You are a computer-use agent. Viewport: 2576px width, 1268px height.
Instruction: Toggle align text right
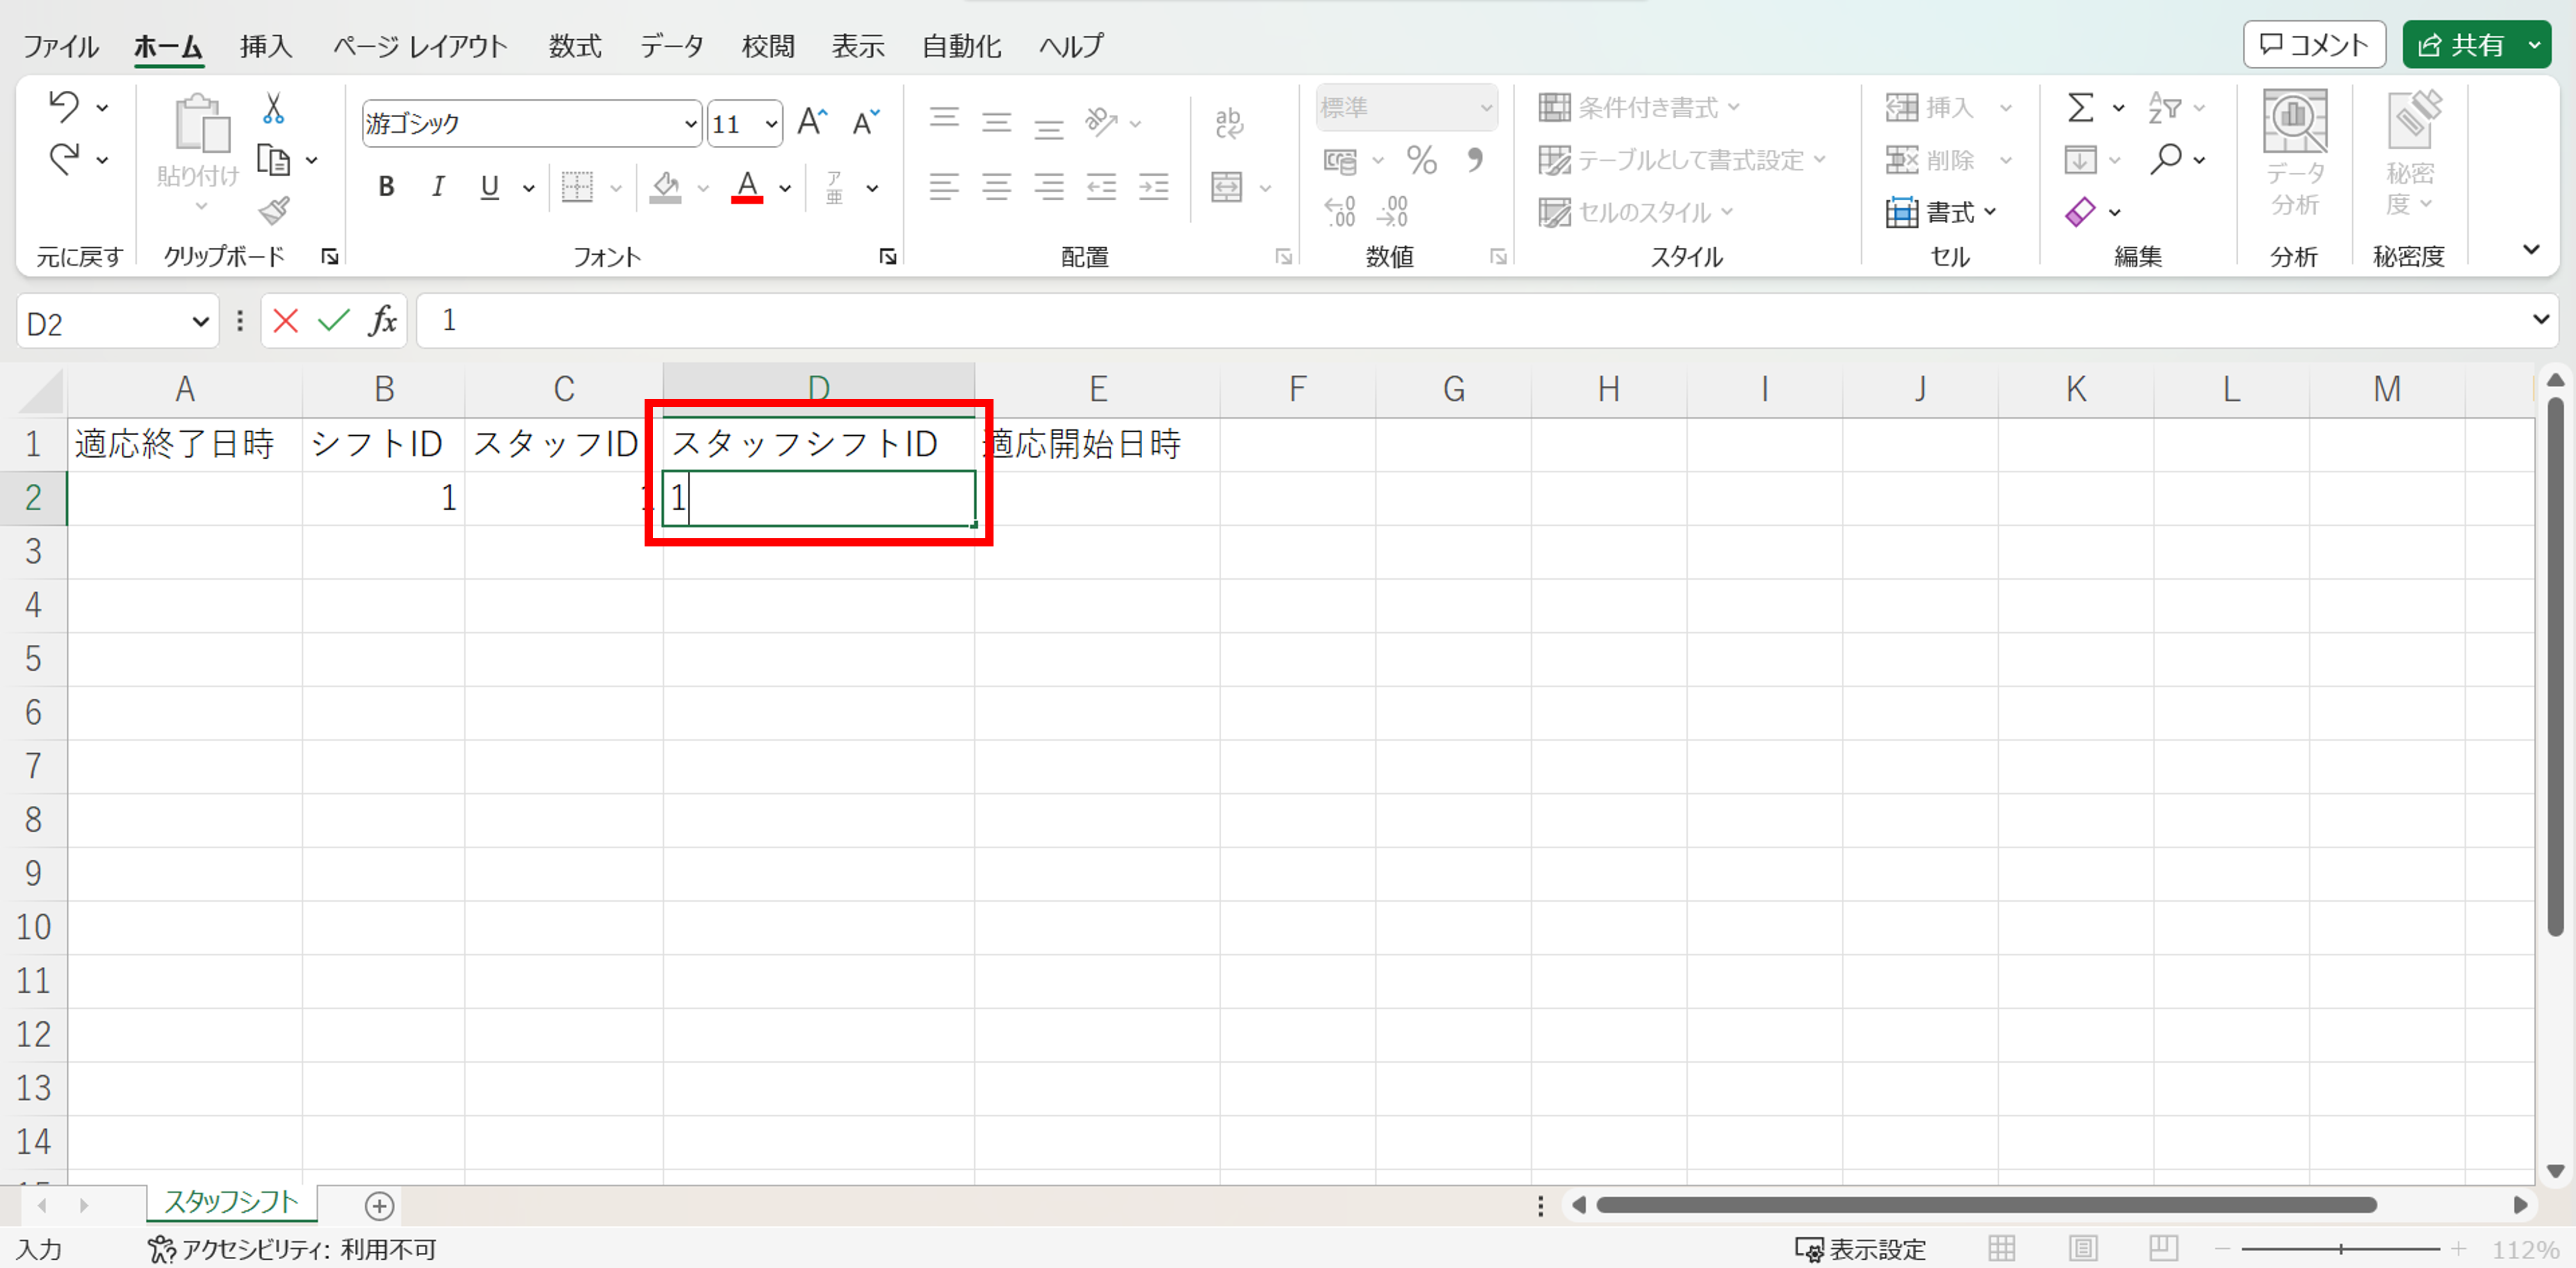1048,187
